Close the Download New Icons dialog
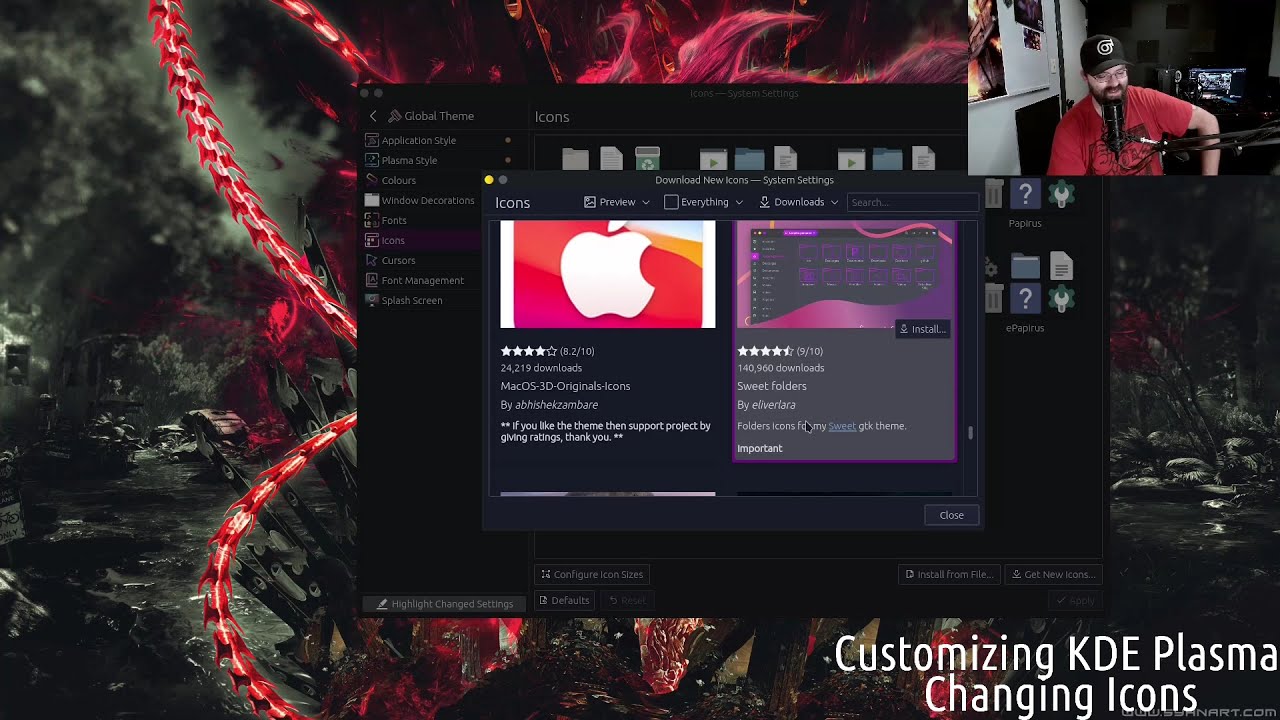 tap(951, 515)
